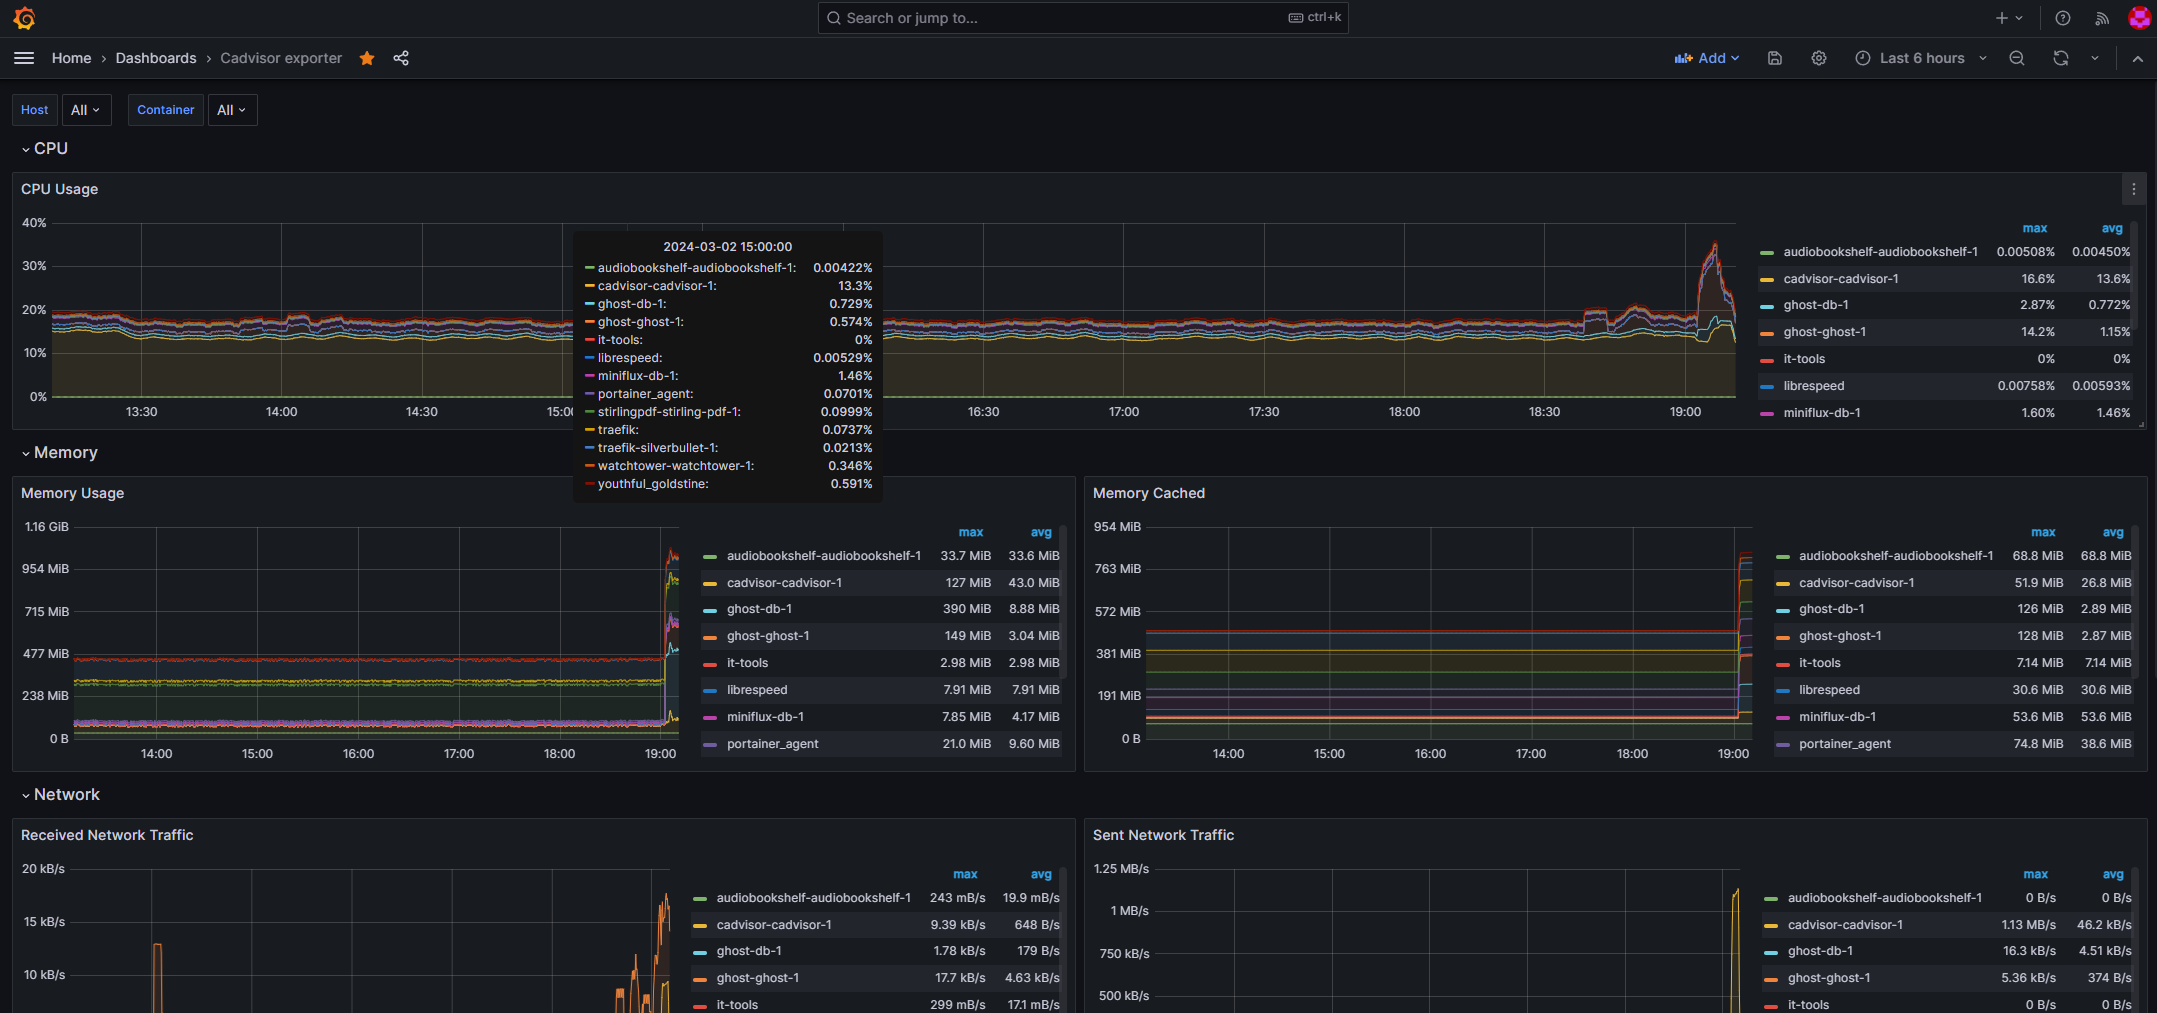Open the Container variable All dropdown
The height and width of the screenshot is (1013, 2157).
pyautogui.click(x=232, y=109)
